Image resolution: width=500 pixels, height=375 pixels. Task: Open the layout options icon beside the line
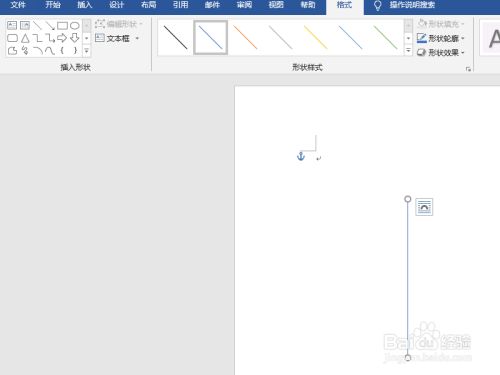pos(424,207)
